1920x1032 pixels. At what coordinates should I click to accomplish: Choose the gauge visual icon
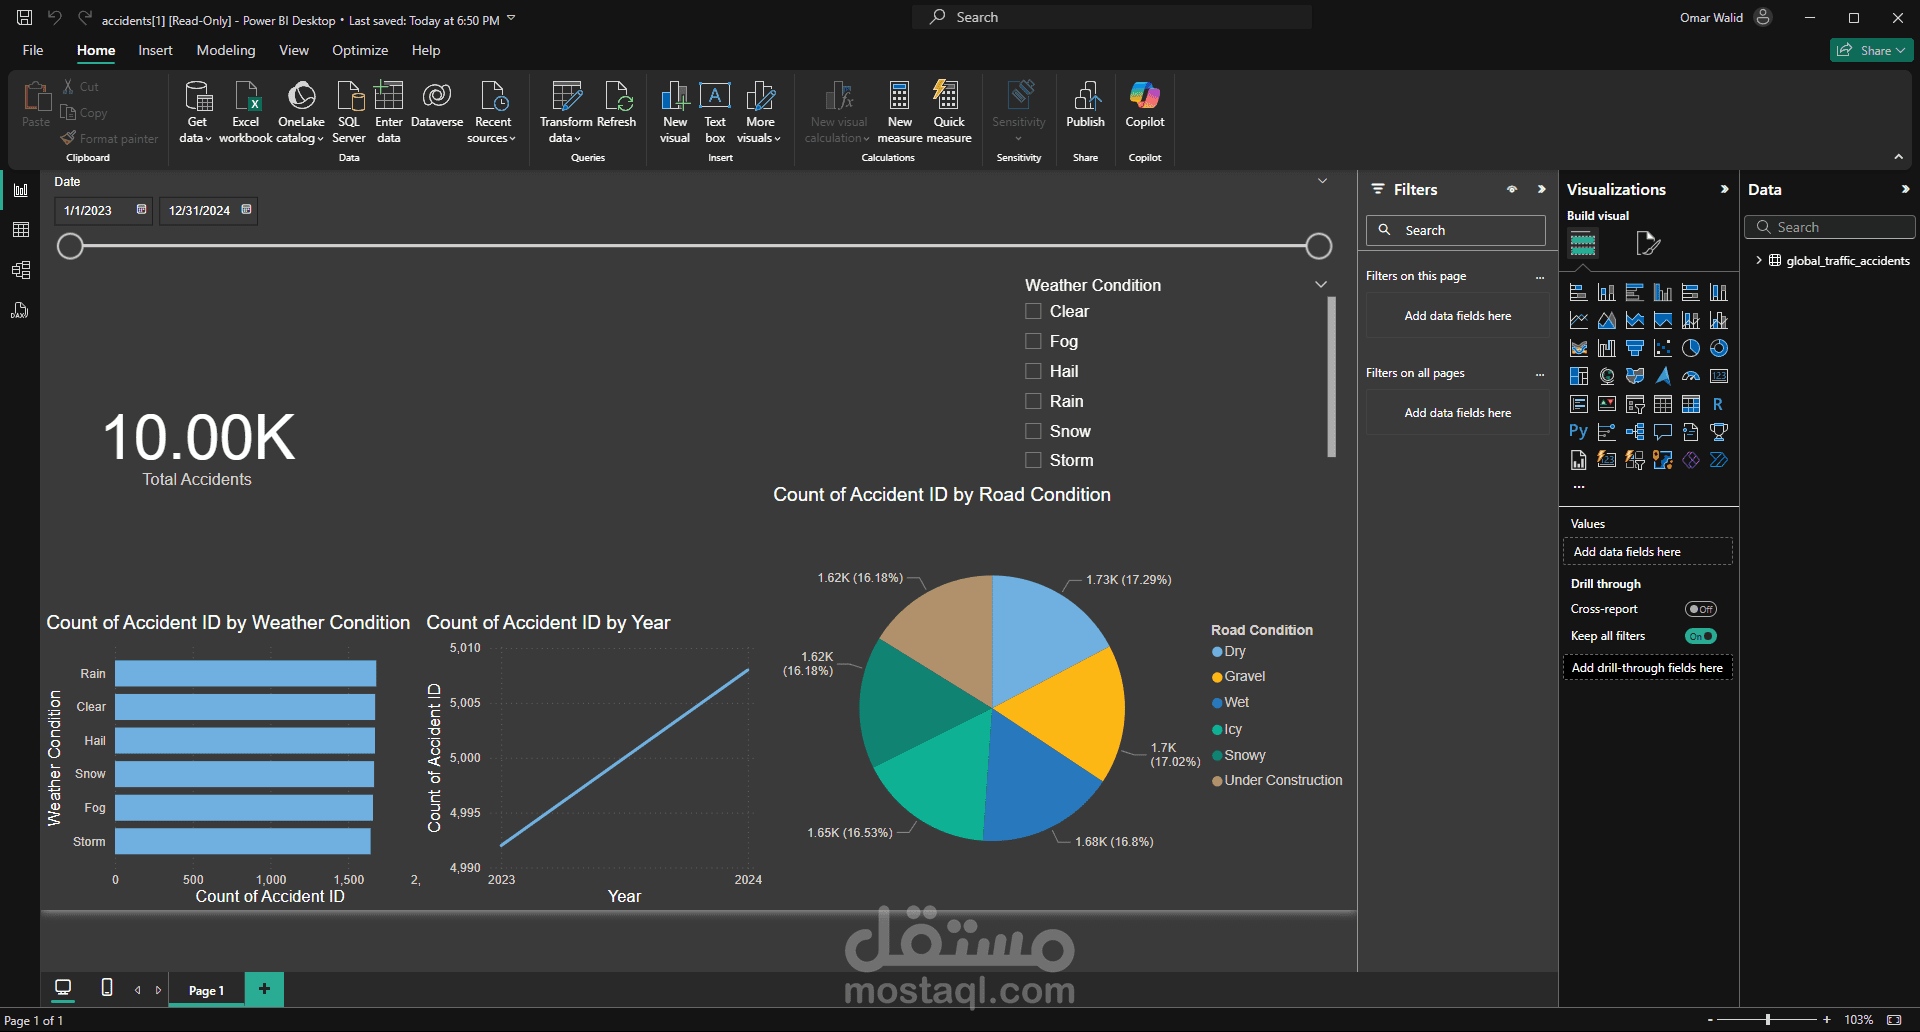[1691, 376]
